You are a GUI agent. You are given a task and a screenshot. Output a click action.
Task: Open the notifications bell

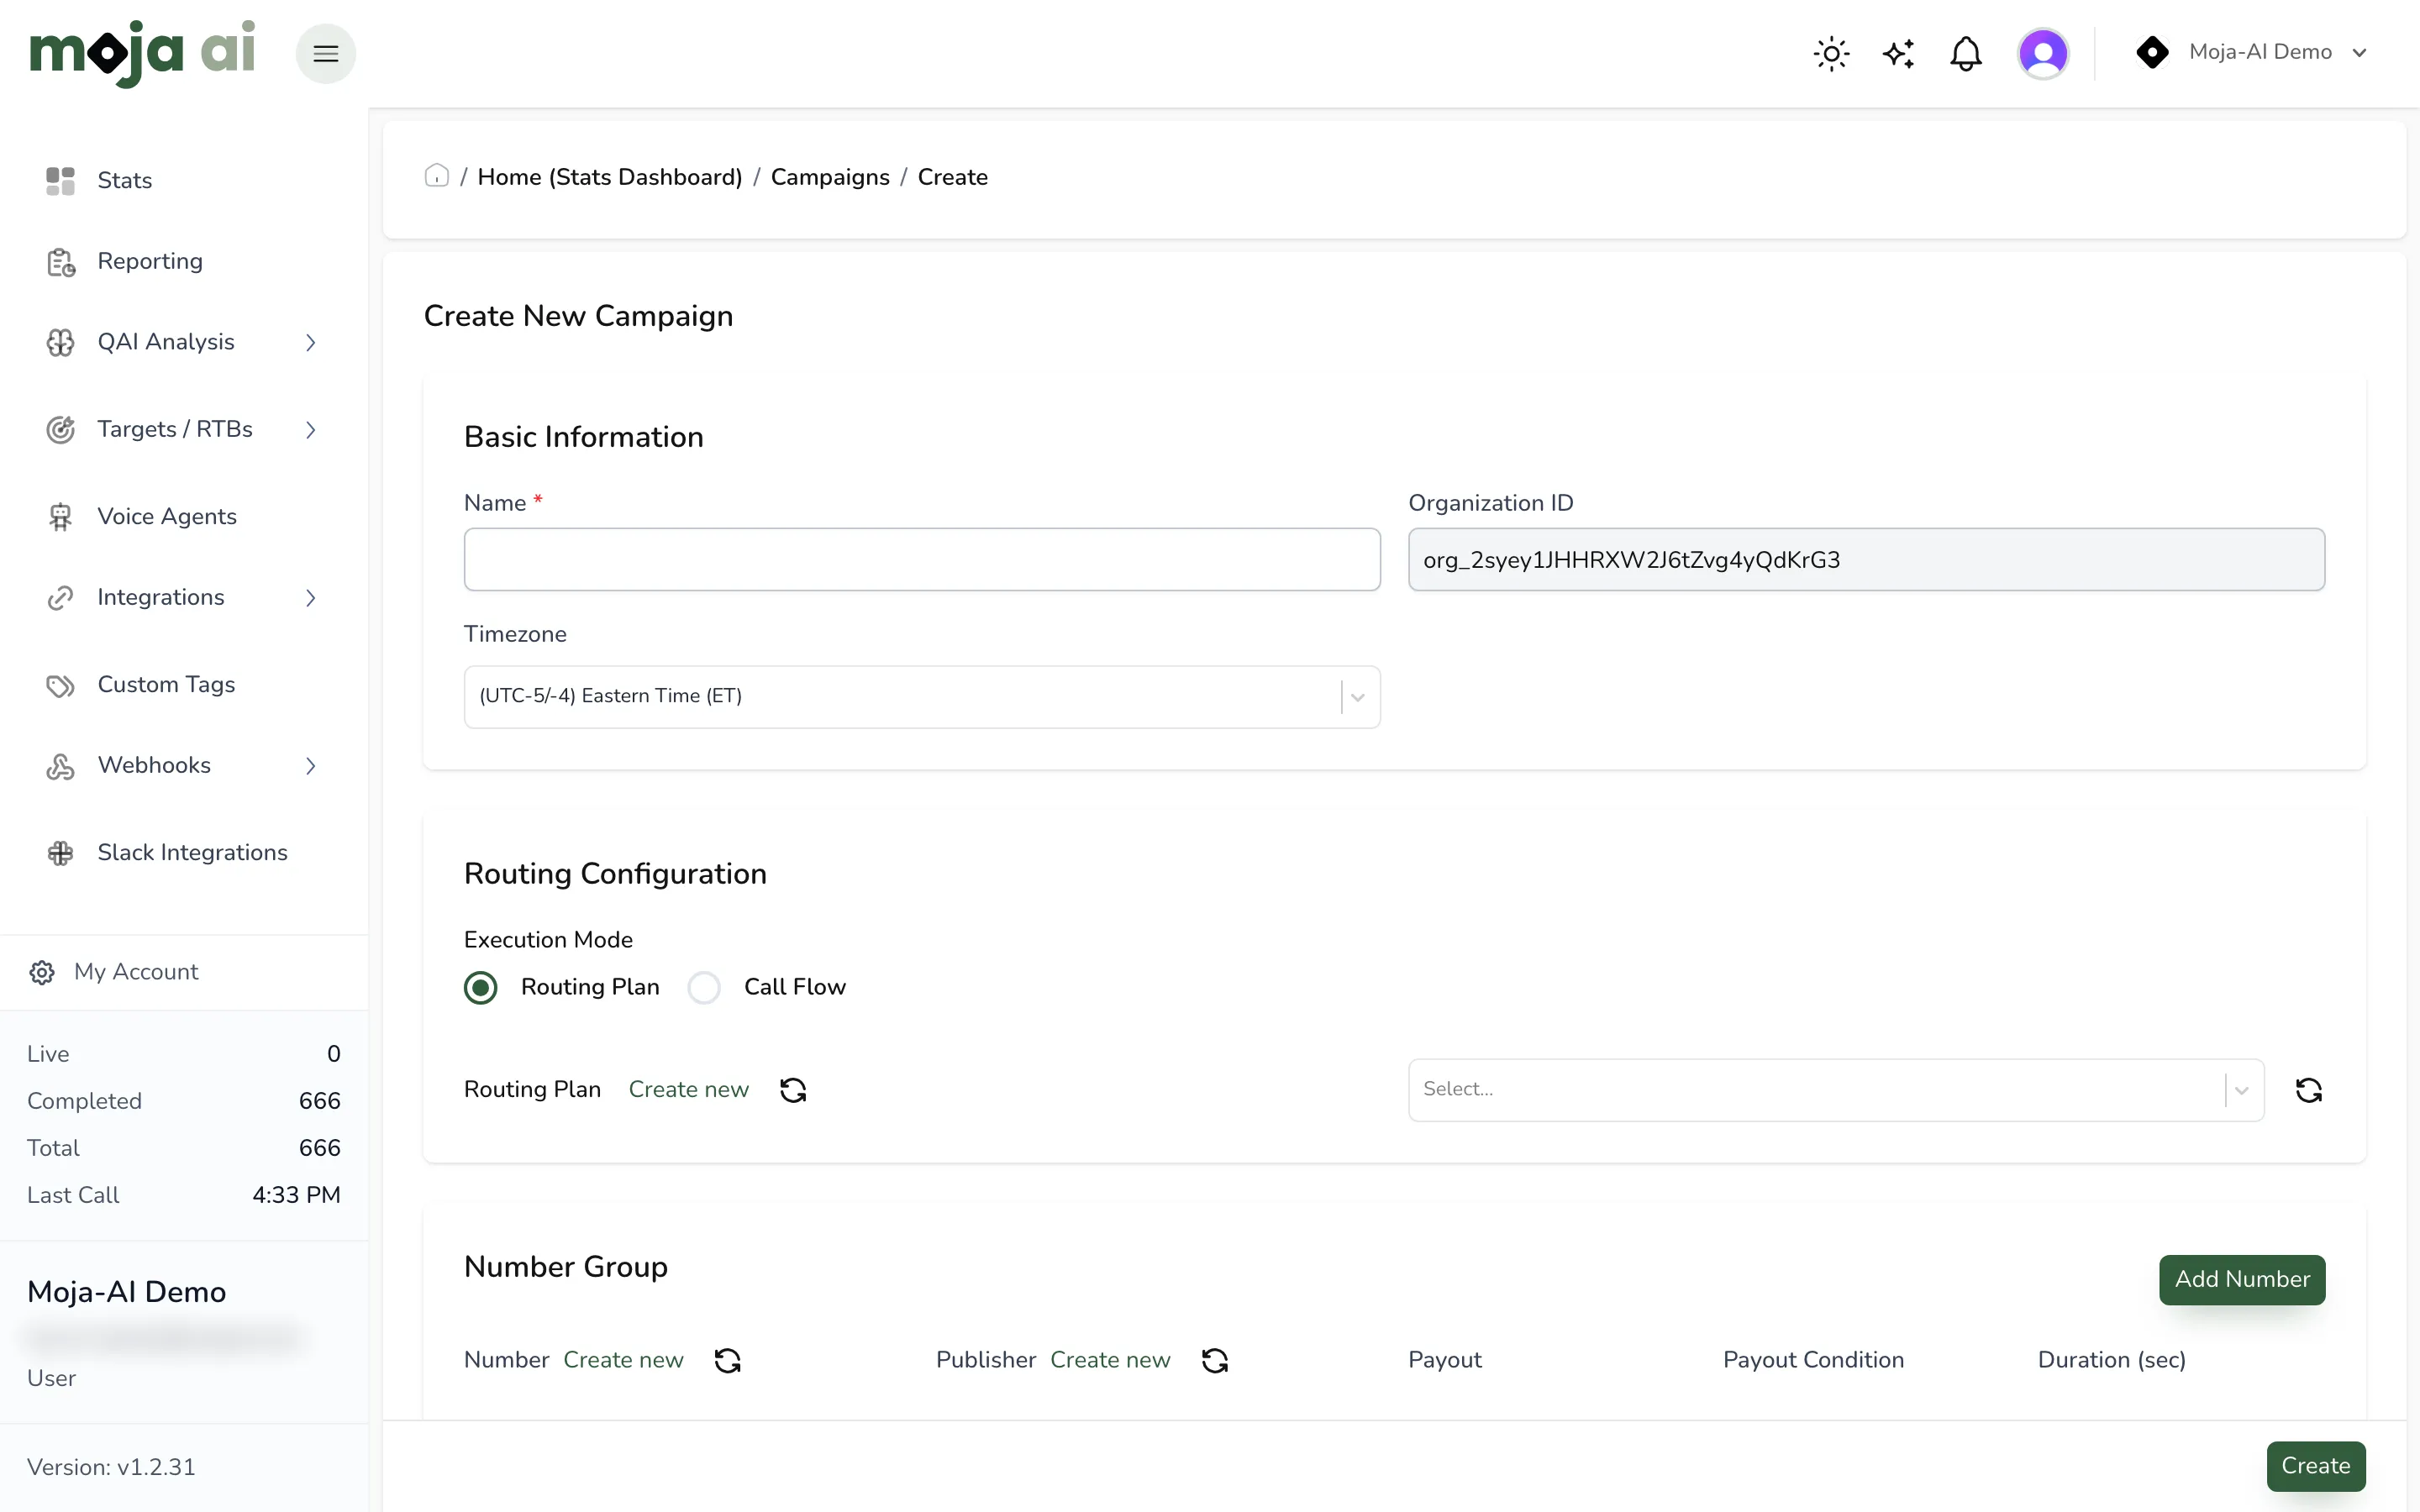(x=1965, y=53)
